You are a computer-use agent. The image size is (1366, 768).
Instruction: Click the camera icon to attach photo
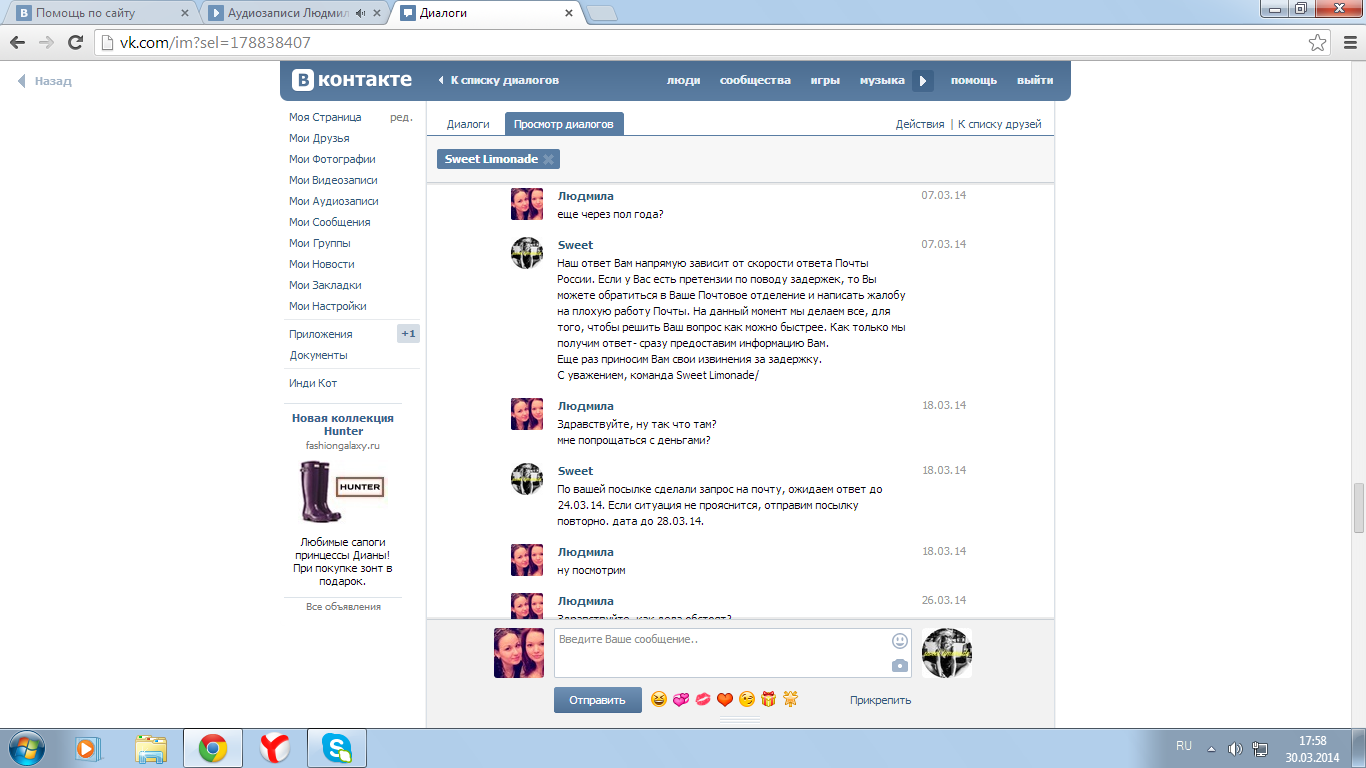point(900,666)
